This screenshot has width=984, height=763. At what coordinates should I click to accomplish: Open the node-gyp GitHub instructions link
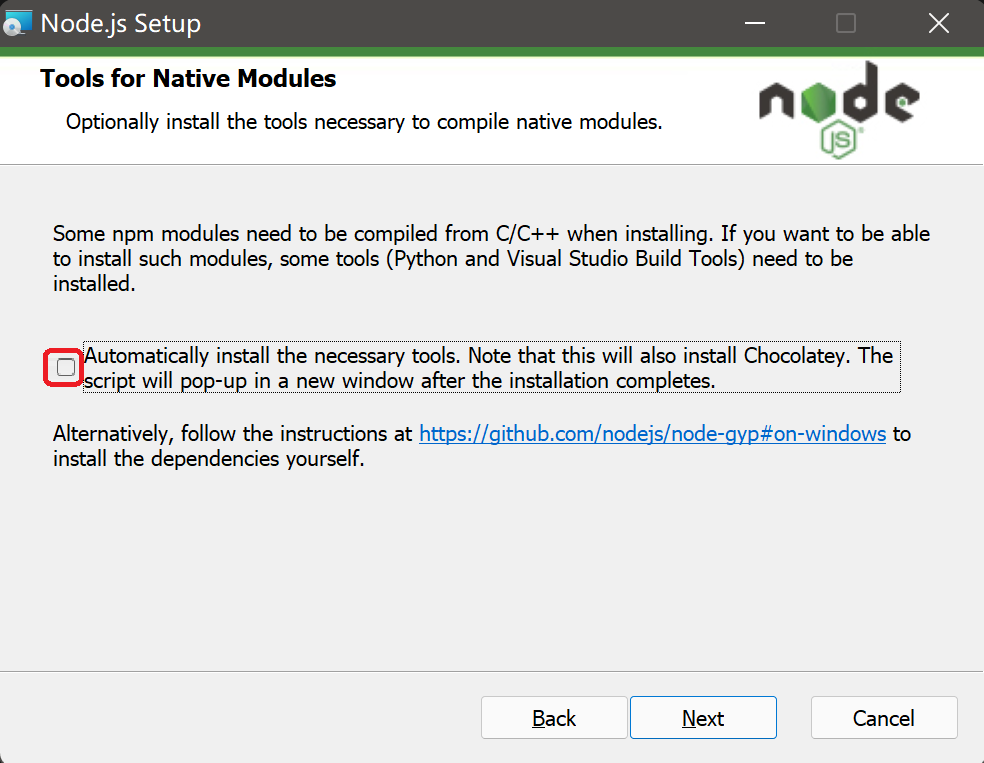[652, 435]
